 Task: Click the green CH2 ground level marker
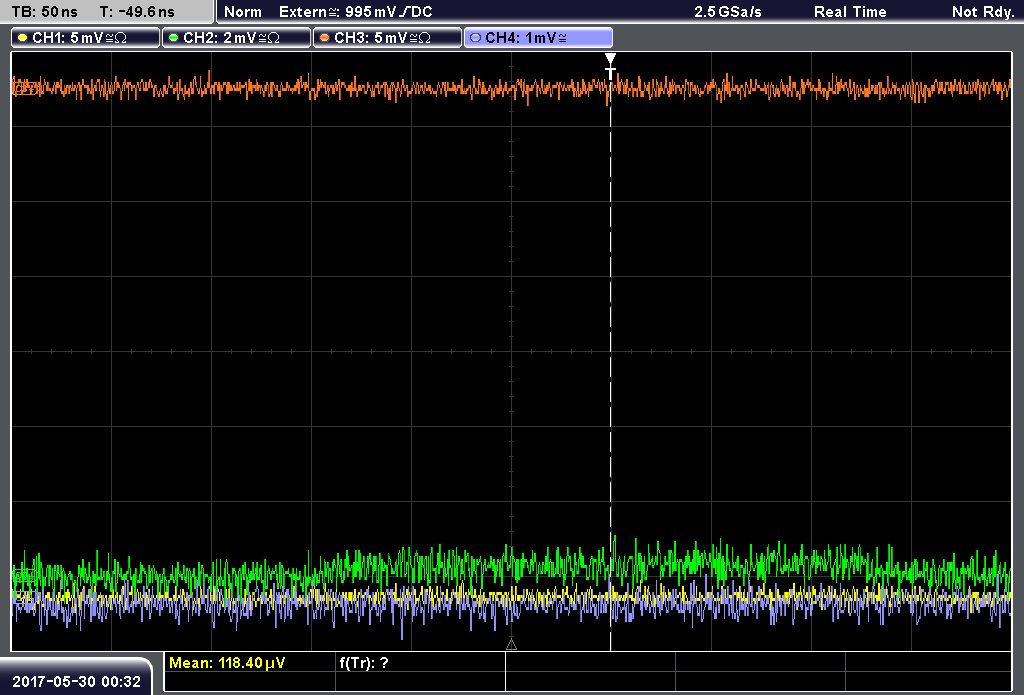25,575
